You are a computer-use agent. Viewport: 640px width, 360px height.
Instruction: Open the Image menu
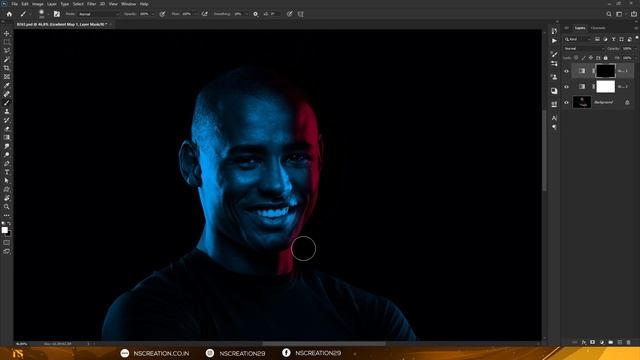pos(38,4)
